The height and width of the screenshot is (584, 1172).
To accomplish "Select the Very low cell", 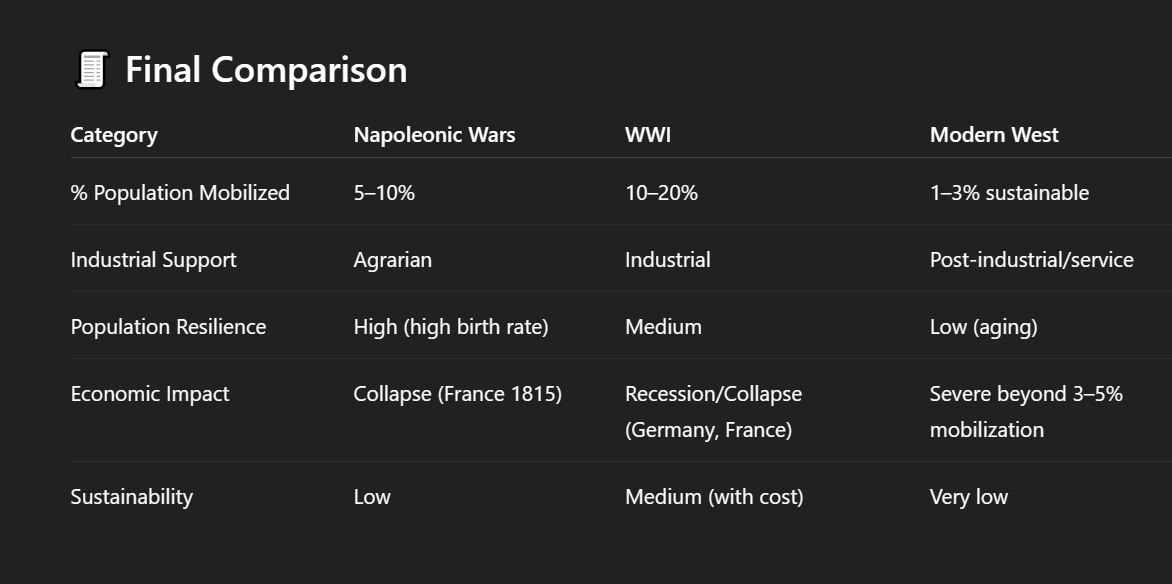I will [969, 497].
